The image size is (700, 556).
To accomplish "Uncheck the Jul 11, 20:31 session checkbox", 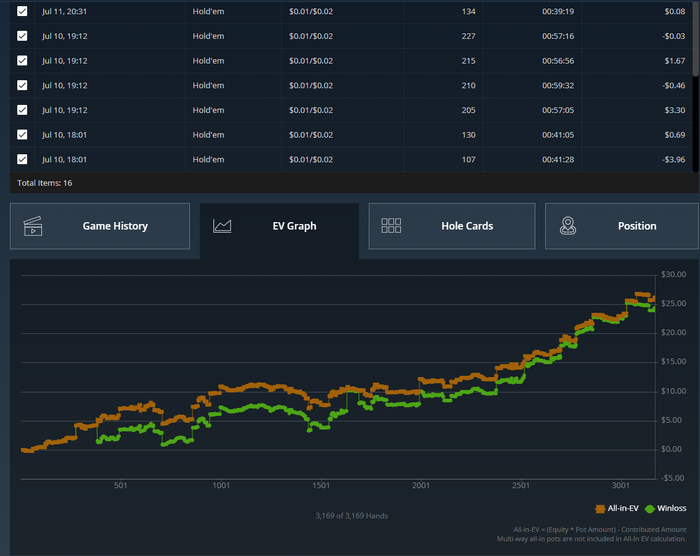I will click(22, 11).
